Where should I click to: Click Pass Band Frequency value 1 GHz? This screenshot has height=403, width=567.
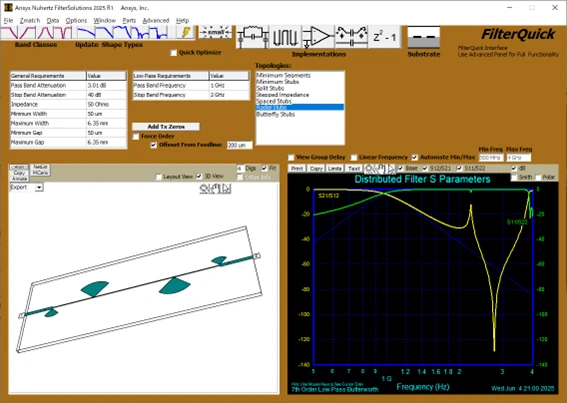point(229,85)
